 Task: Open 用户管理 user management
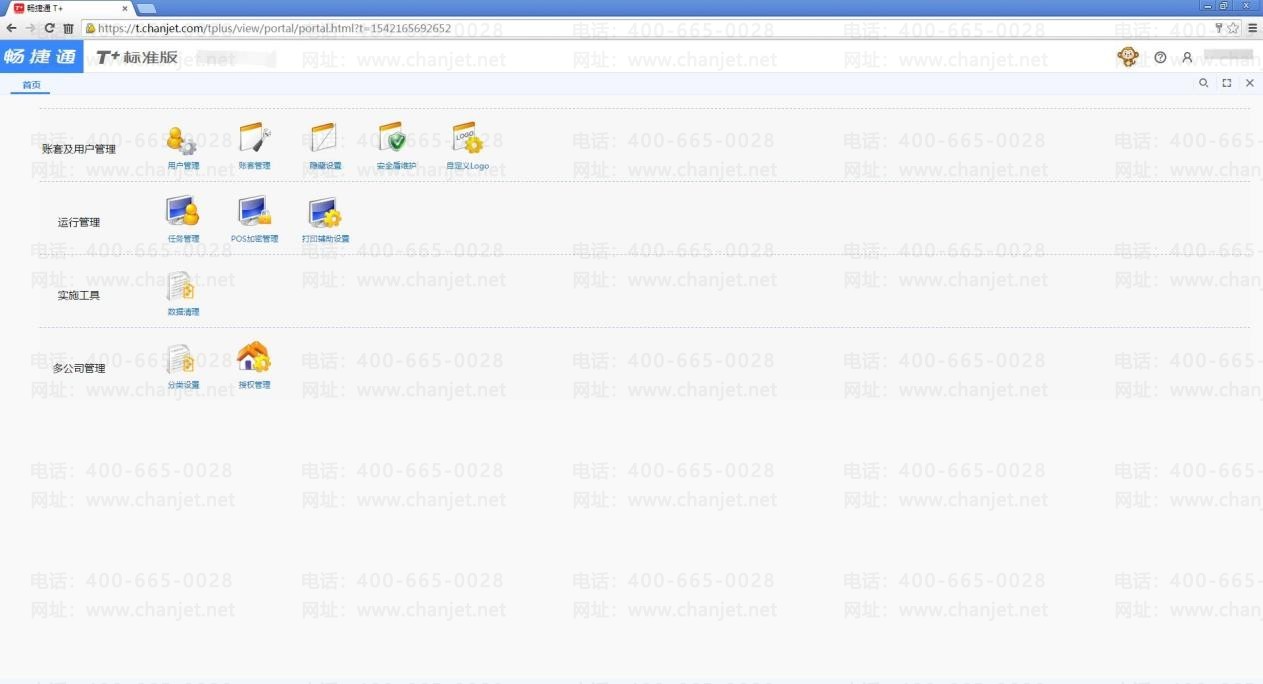click(x=183, y=148)
